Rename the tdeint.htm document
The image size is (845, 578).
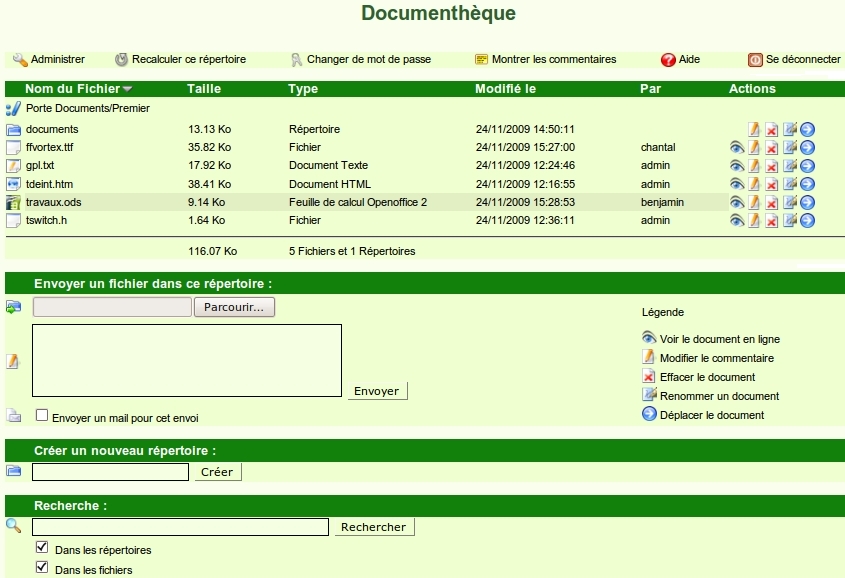[790, 184]
